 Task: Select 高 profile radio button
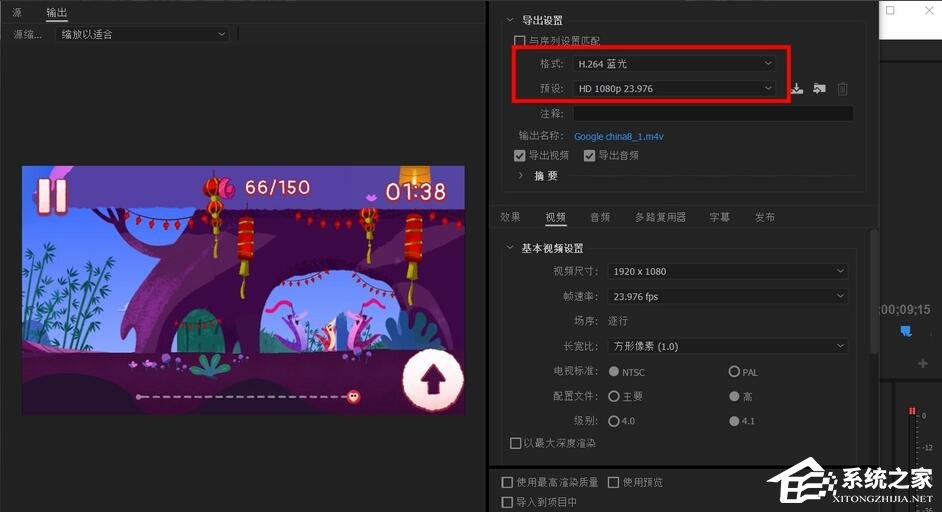click(x=734, y=397)
